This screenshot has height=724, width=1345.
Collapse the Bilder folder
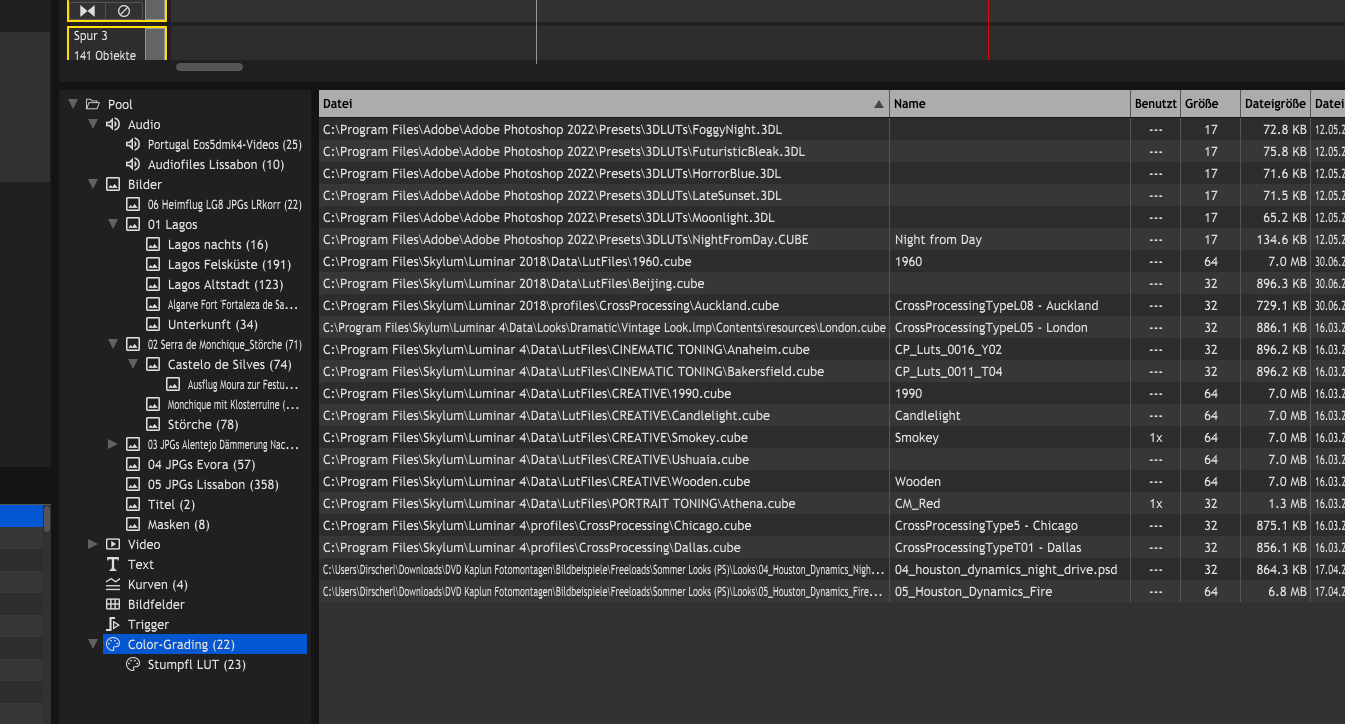click(x=93, y=184)
